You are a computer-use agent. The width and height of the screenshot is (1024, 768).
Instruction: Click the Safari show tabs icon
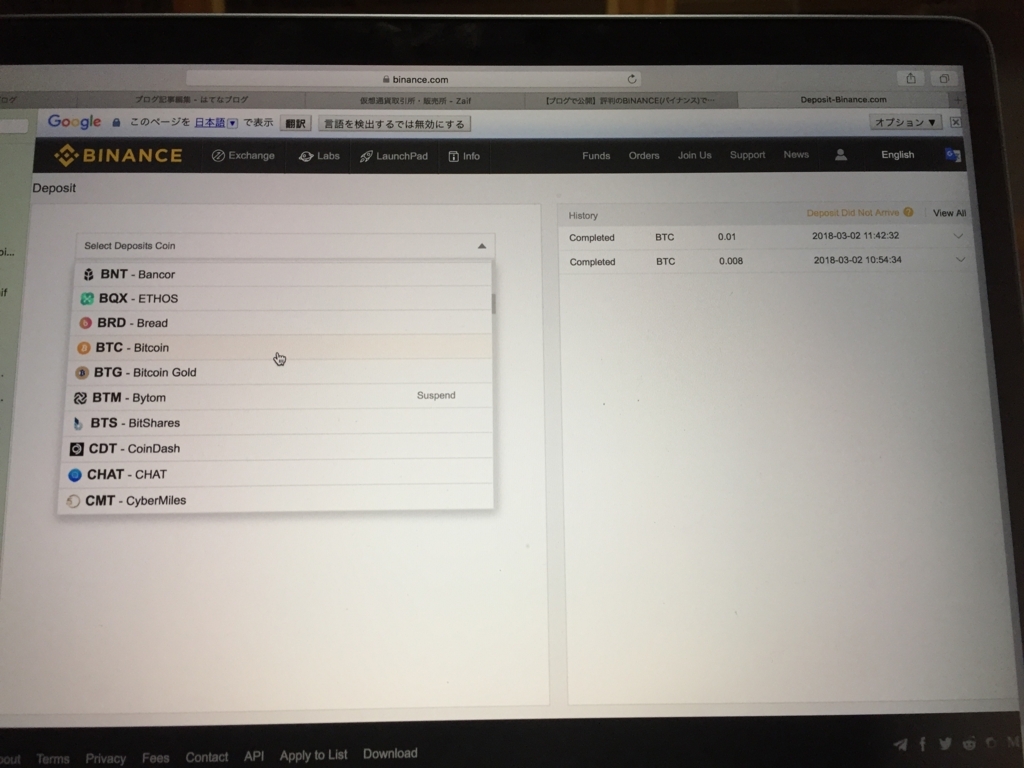944,78
